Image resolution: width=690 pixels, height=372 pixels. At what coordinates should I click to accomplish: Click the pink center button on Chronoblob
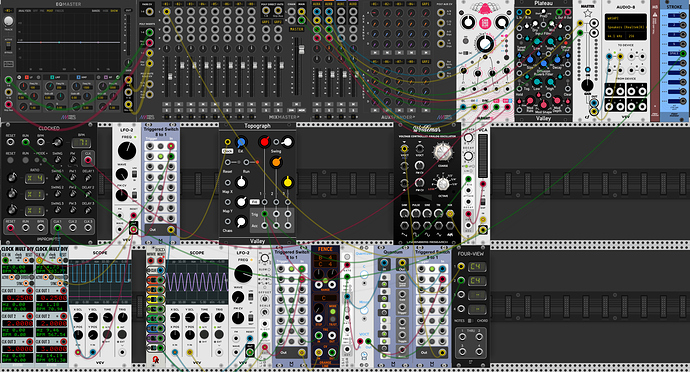pos(485,23)
